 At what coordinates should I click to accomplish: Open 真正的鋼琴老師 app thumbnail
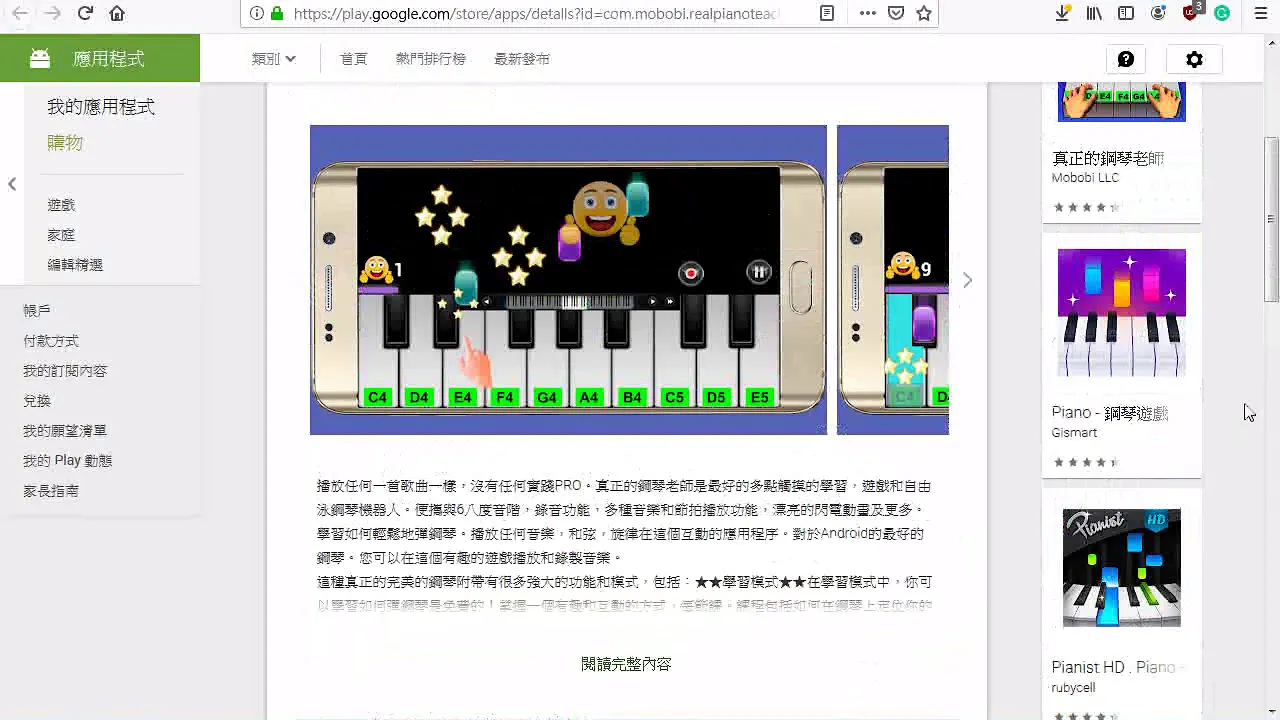[1121, 101]
